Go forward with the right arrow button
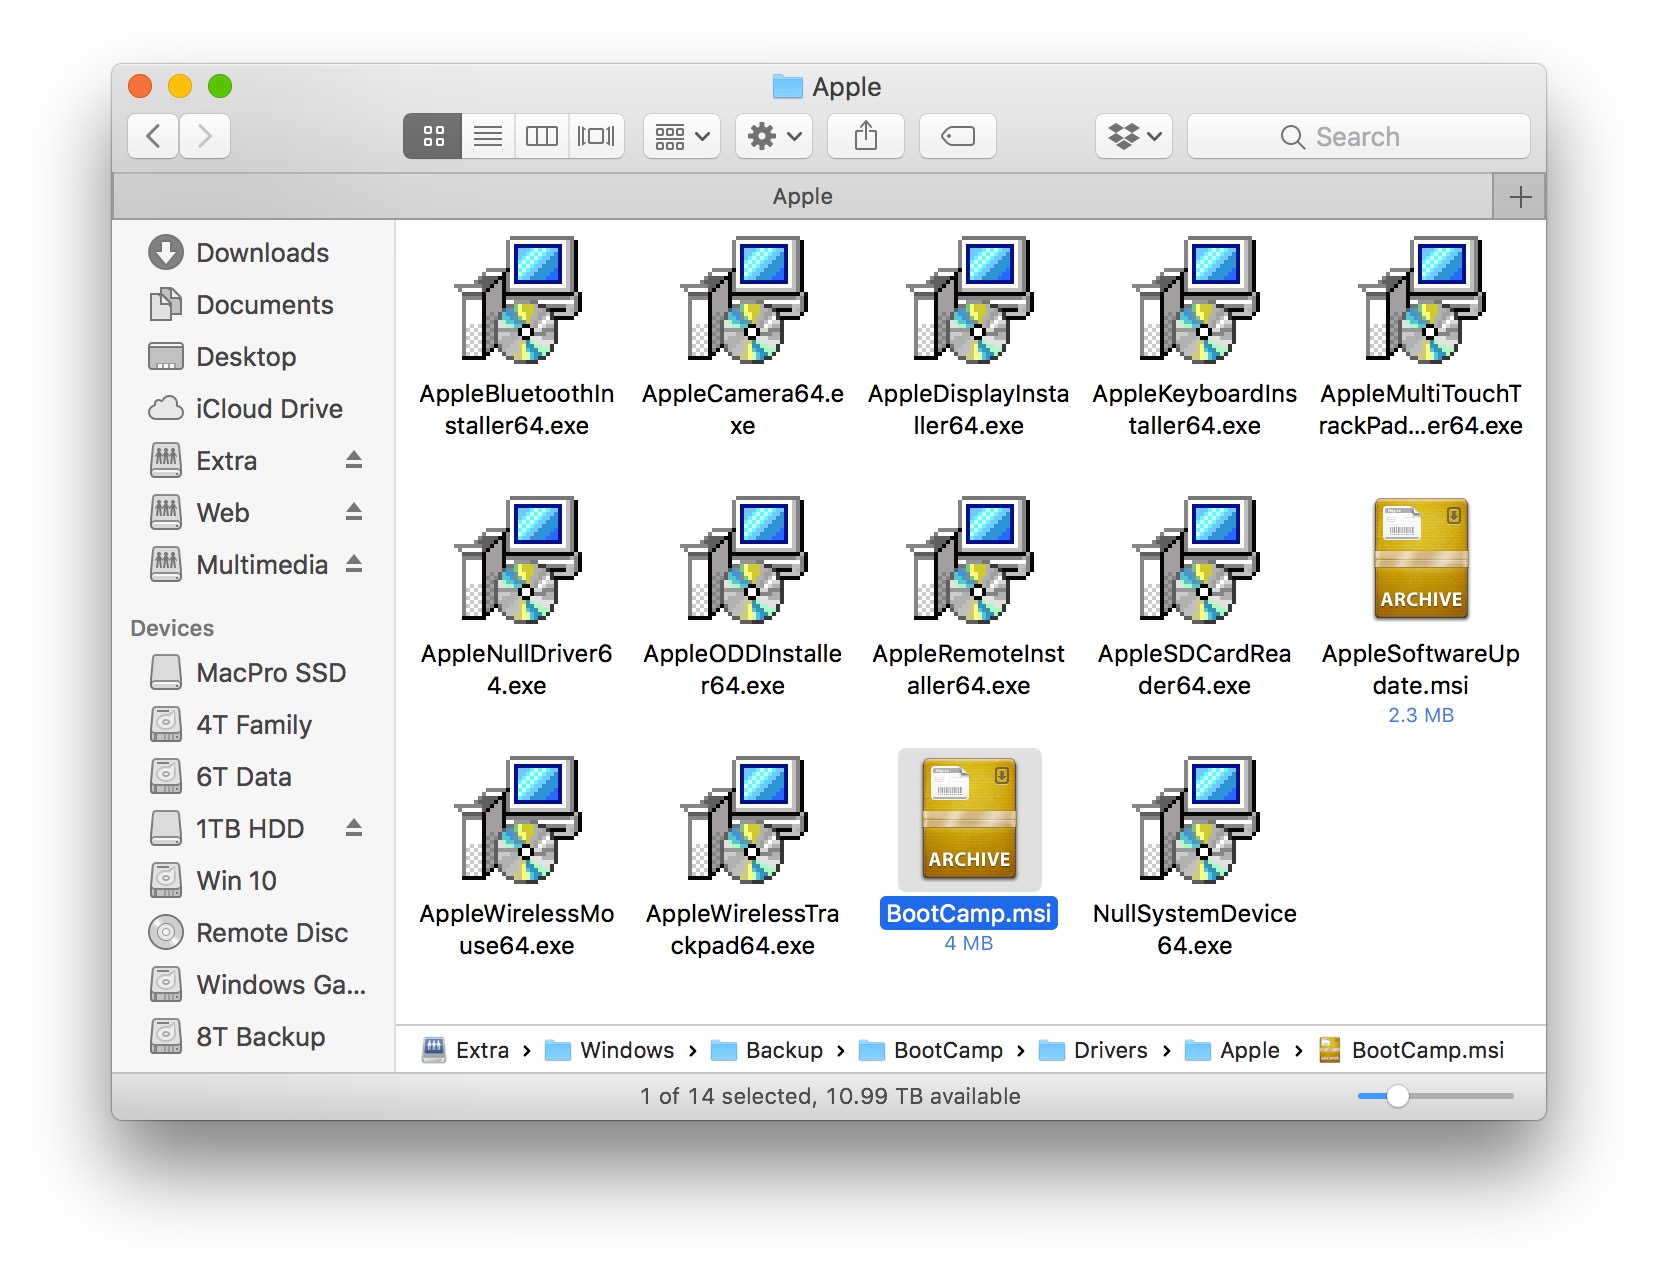Viewport: 1658px width, 1280px height. 205,136
